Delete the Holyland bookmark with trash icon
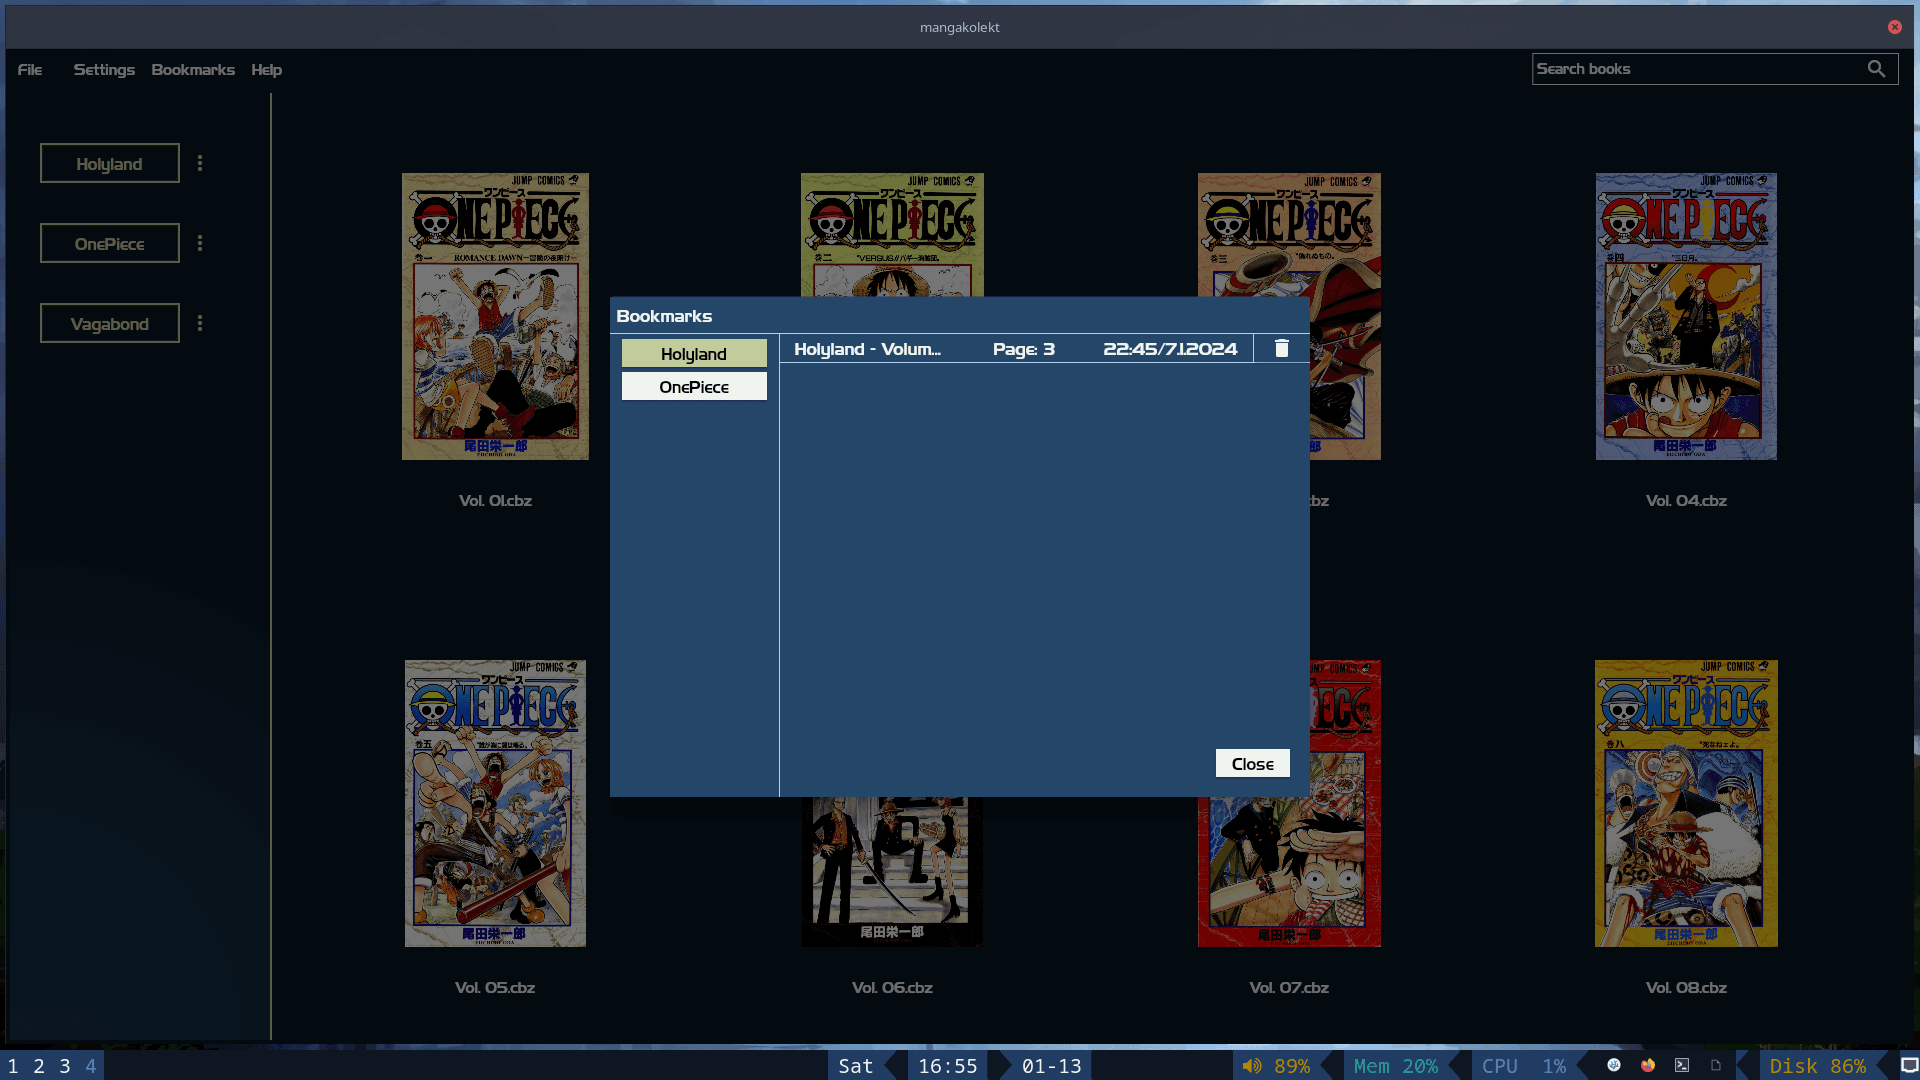The image size is (1920, 1080). tap(1281, 348)
